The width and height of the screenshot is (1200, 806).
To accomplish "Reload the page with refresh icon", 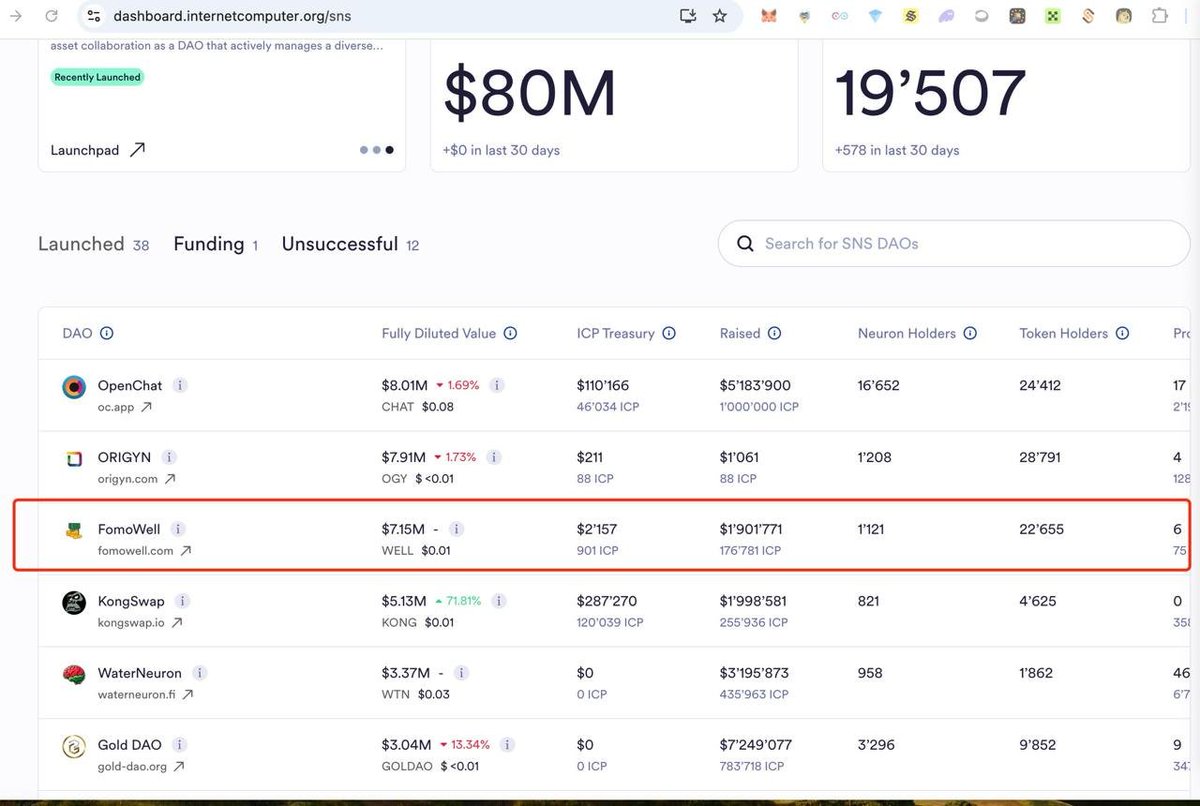I will pos(52,16).
